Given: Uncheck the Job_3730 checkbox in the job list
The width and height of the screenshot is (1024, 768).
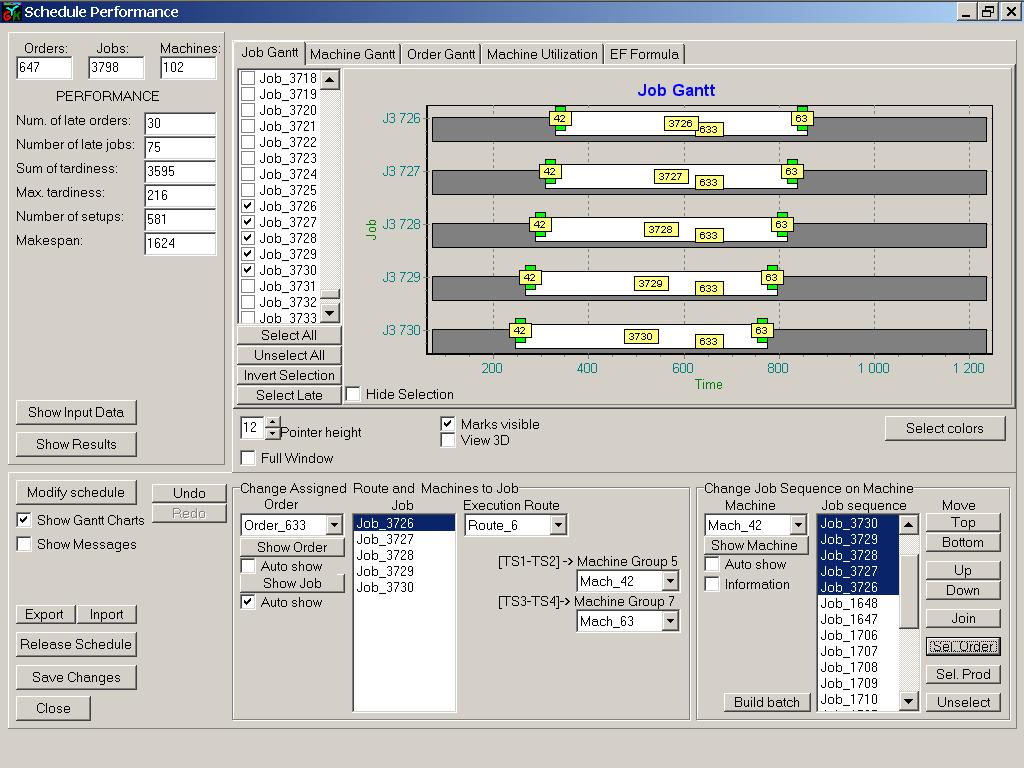Looking at the screenshot, I should [x=248, y=270].
